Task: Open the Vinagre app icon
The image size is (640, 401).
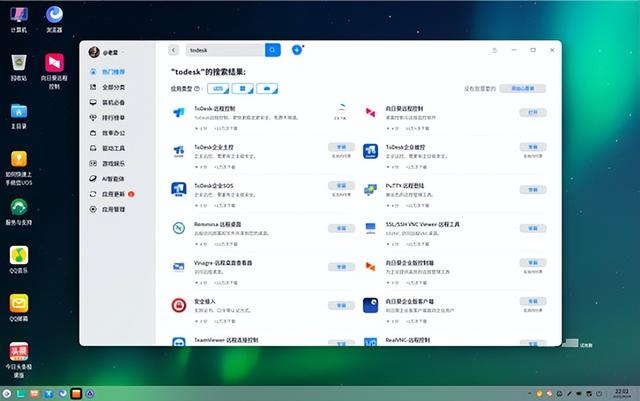Action: tap(179, 267)
